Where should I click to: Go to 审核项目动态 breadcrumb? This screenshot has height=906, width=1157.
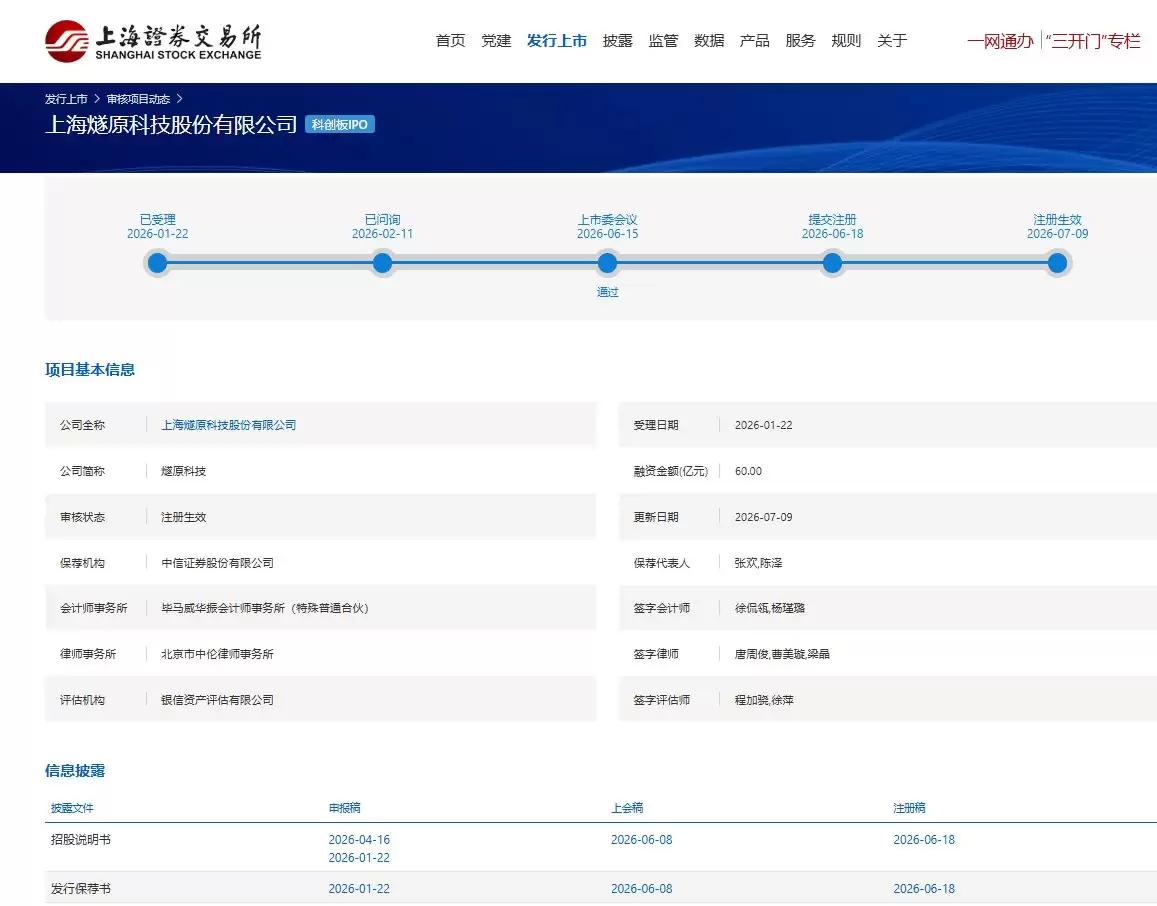point(138,99)
